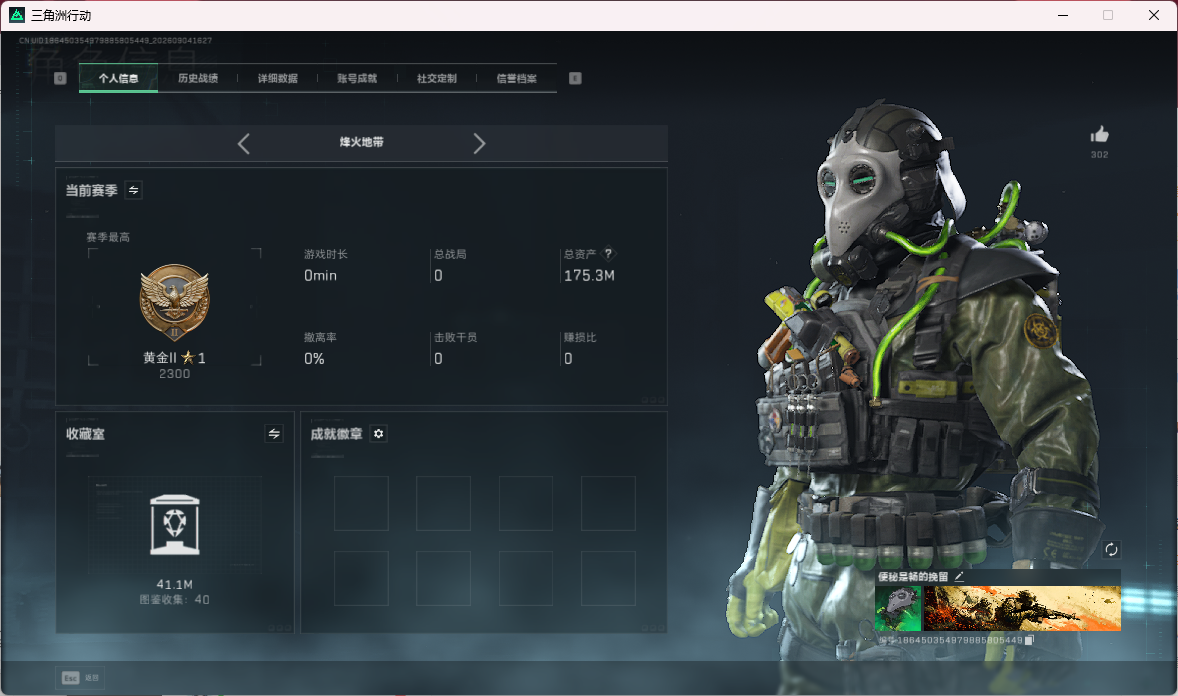The height and width of the screenshot is (696, 1178).
Task: Click the 成就徽章 heading
Action: tap(336, 434)
